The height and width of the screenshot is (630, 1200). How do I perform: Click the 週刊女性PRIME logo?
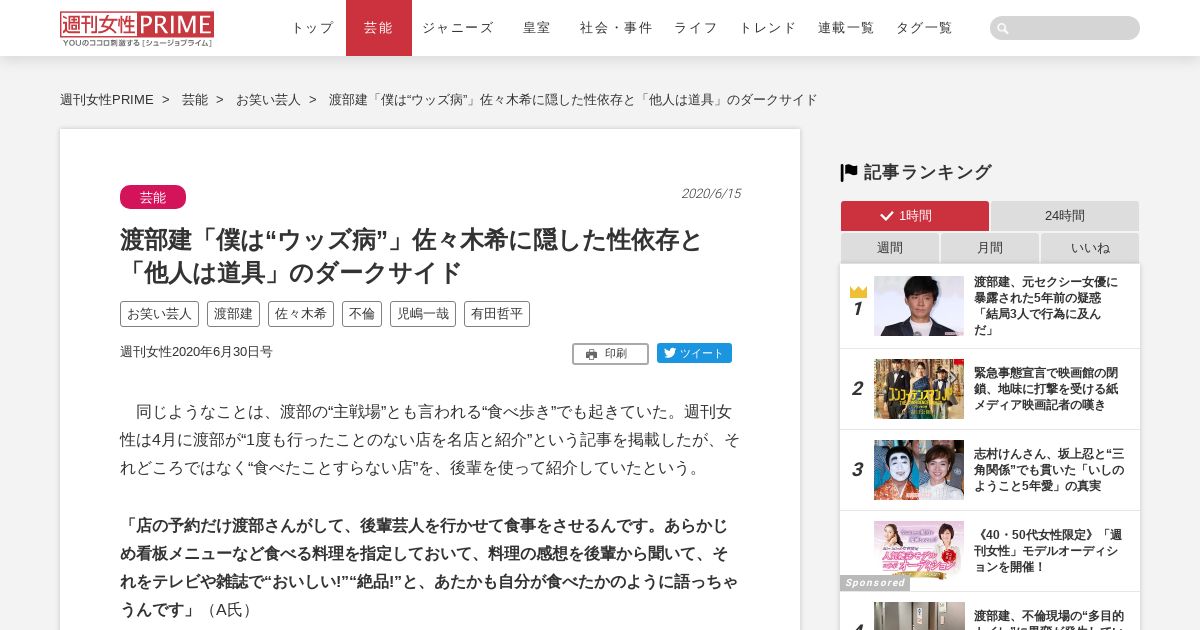point(137,29)
